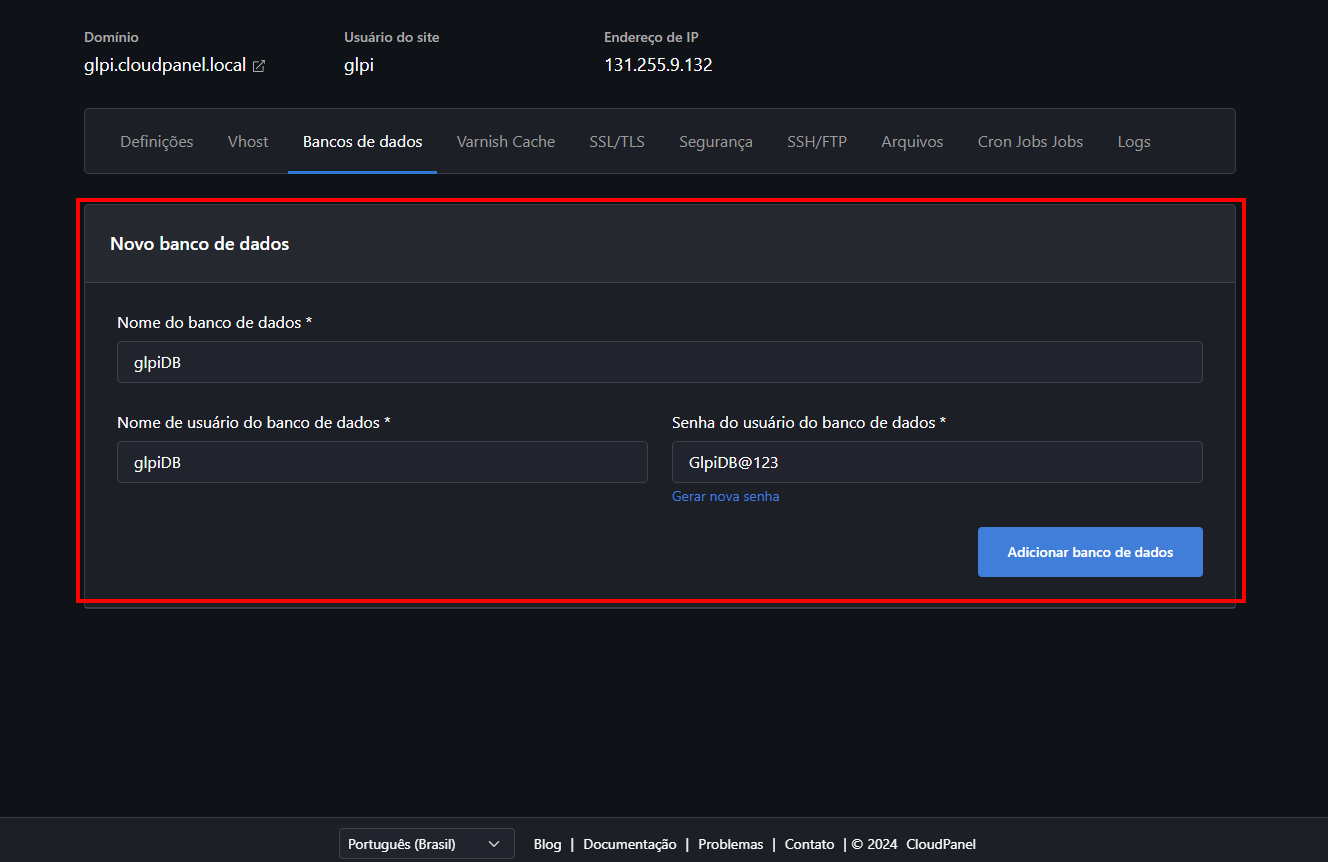1328x862 pixels.
Task: Go to the Arquivos tab
Action: tap(912, 142)
